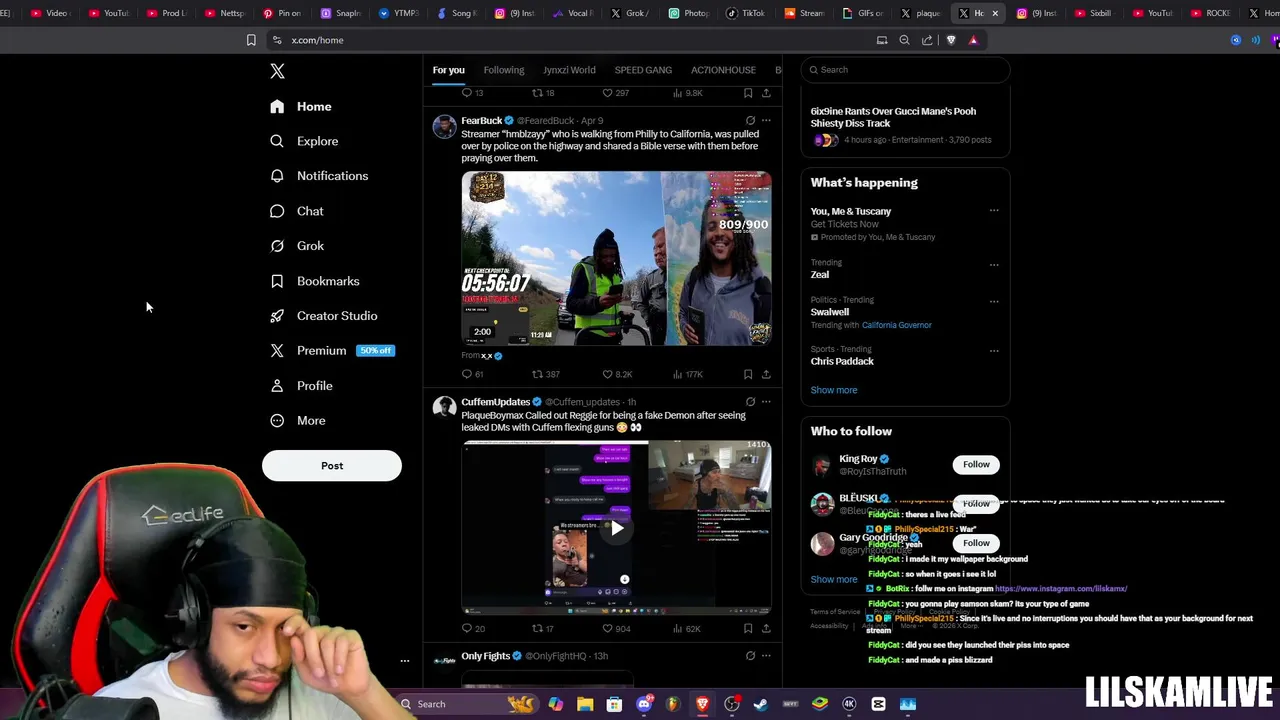This screenshot has height=720, width=1280.
Task: Open the Explore page
Action: (x=304, y=141)
